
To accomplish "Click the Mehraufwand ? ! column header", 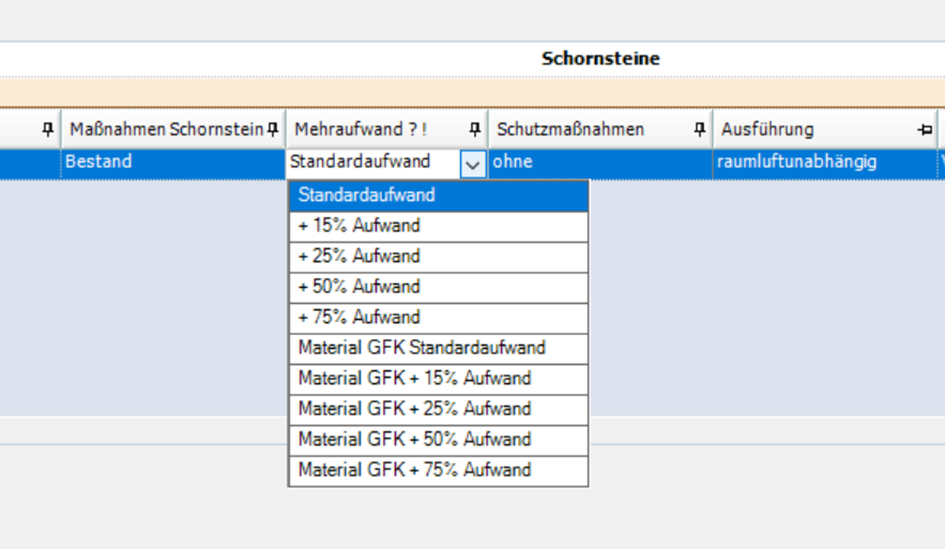I will [387, 129].
